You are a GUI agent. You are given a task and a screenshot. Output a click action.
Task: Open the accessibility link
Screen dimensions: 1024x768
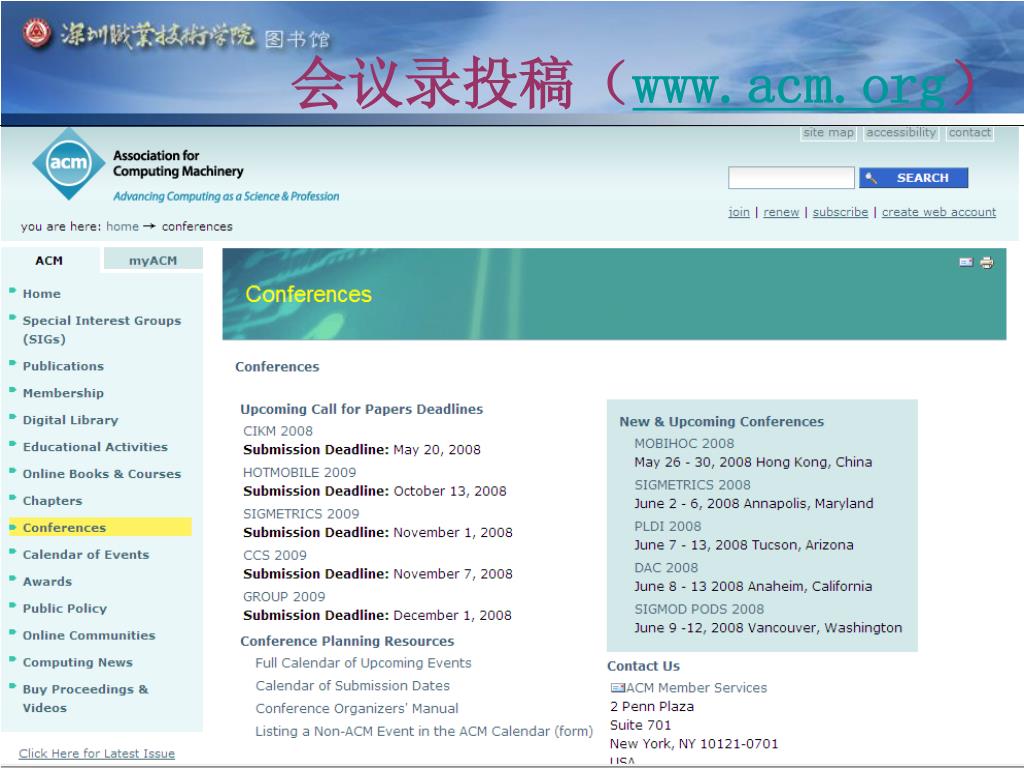(901, 133)
